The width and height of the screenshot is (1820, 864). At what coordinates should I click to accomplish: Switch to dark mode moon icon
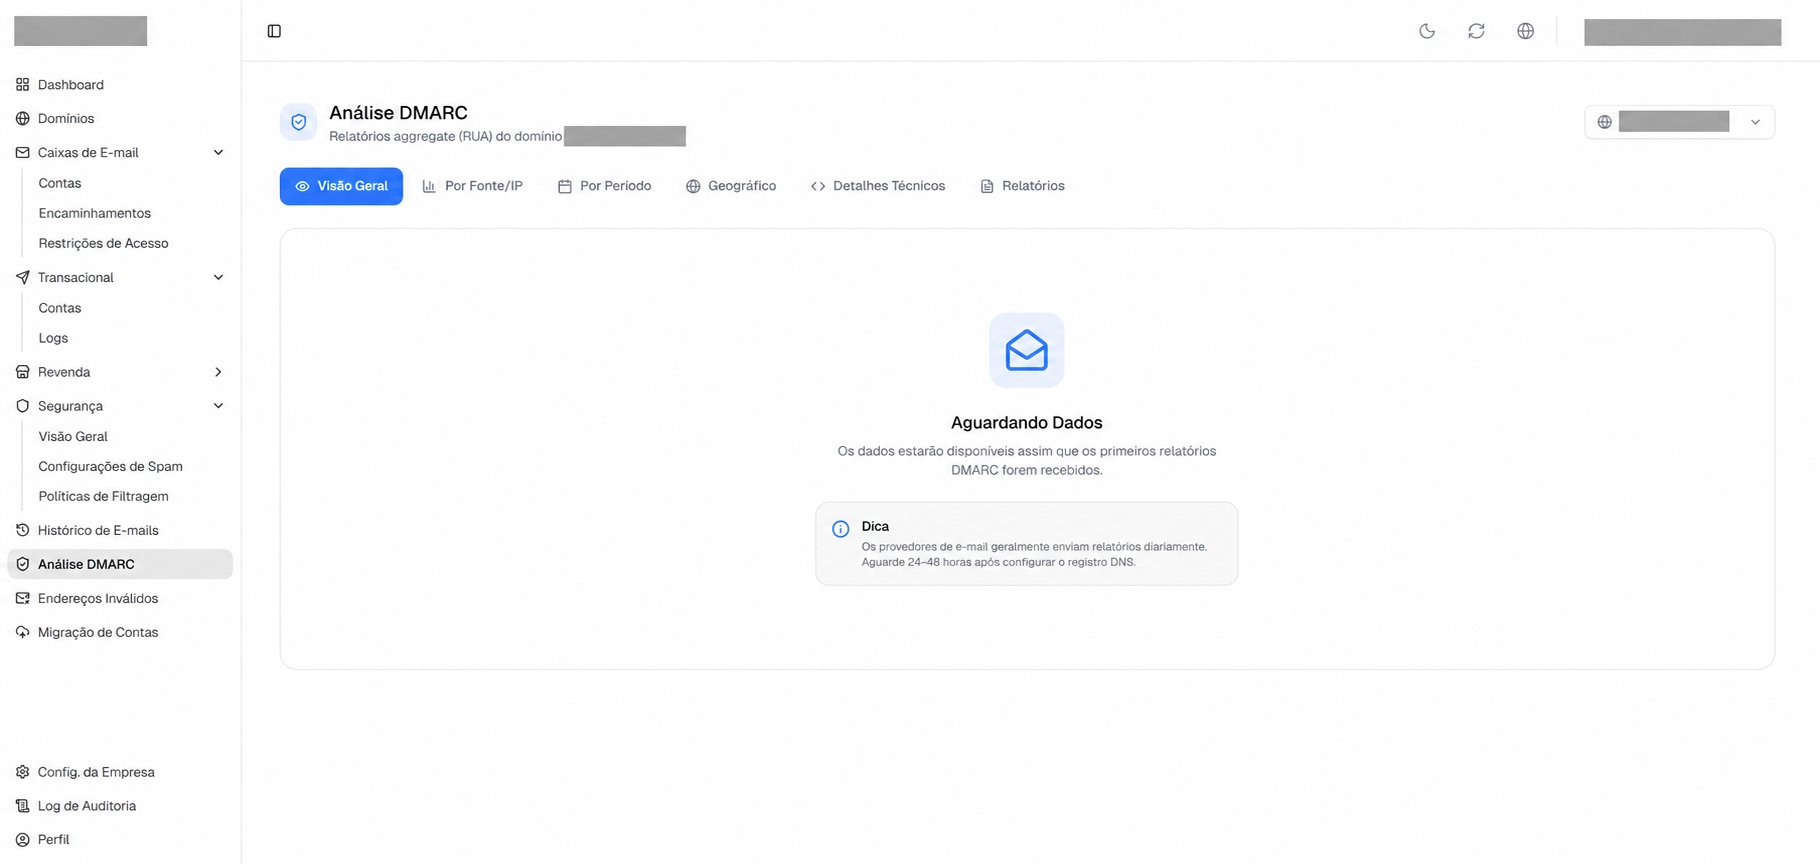pyautogui.click(x=1427, y=31)
